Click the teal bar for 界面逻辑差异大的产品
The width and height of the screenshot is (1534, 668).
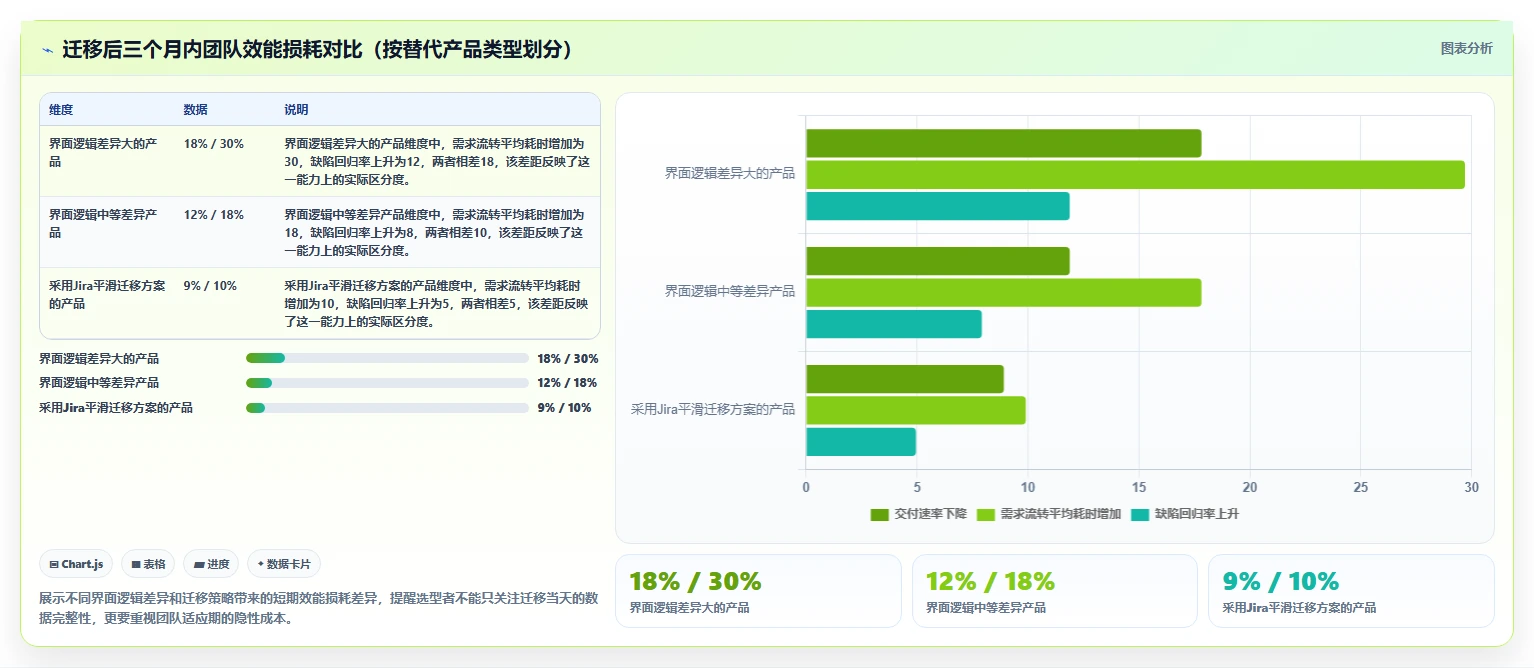point(937,207)
